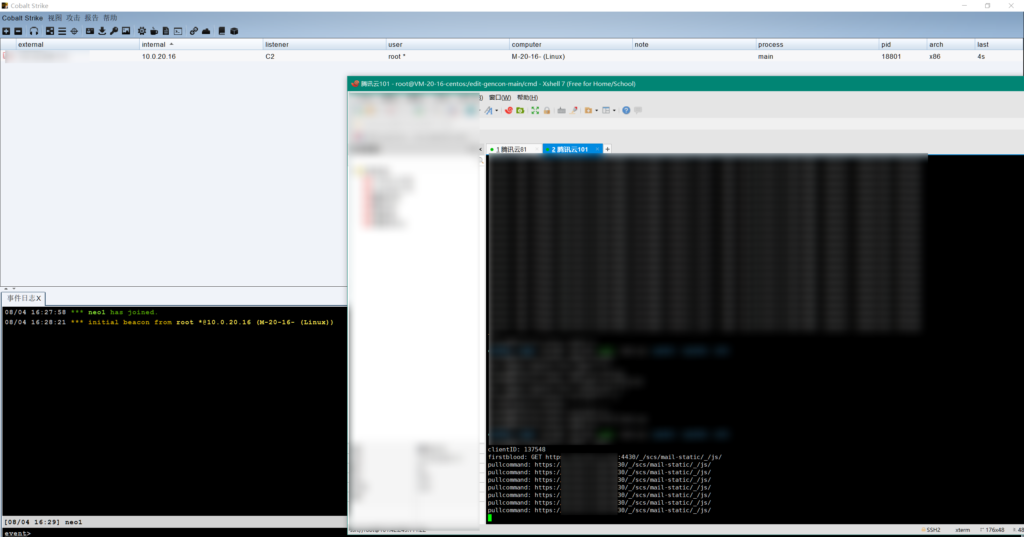Image resolution: width=1024 pixels, height=537 pixels.
Task: Sort by the last column header
Action: [x=999, y=44]
